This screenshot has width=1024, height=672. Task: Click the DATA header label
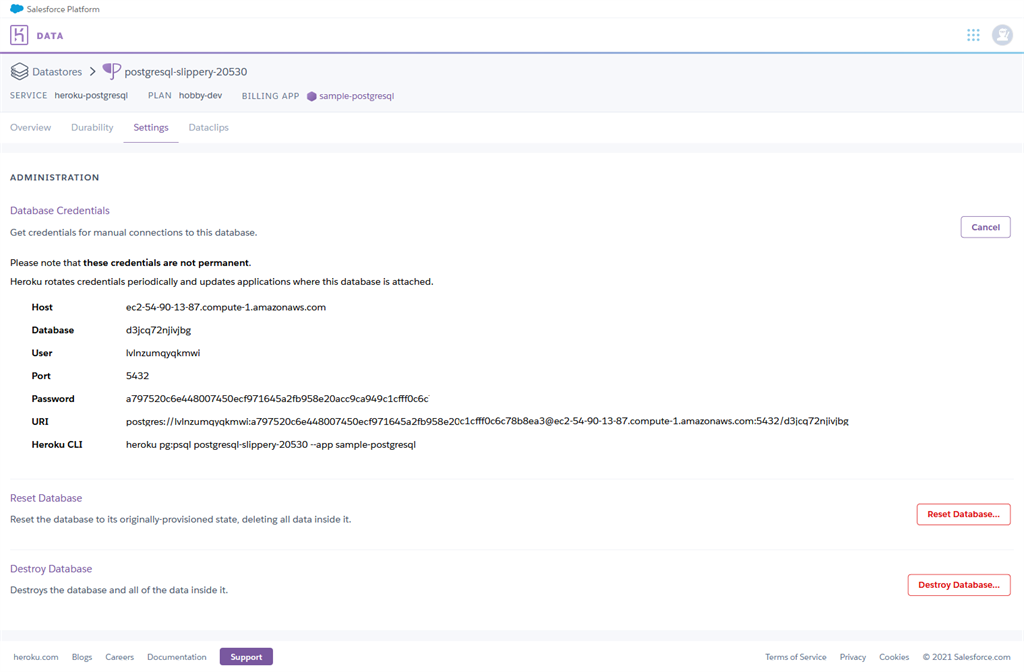50,36
